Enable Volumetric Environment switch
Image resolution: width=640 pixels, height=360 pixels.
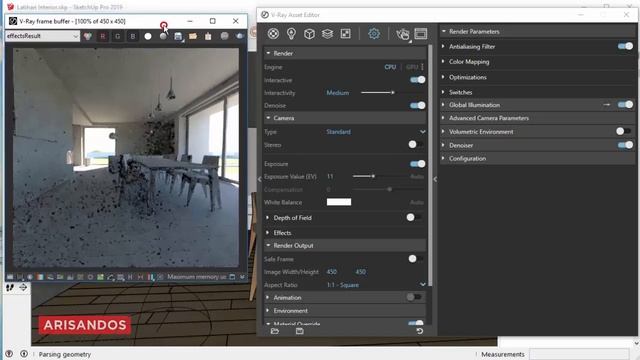point(623,131)
